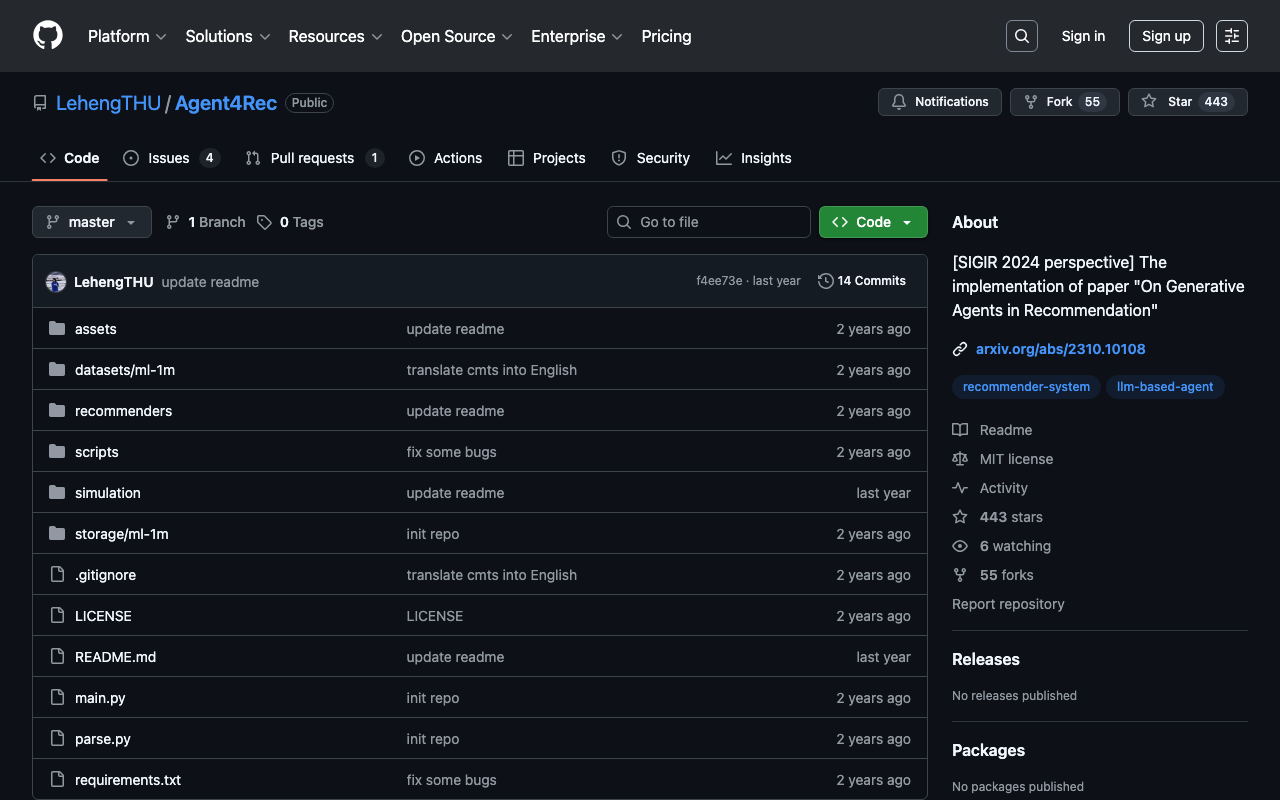Click the Go to file input
The image size is (1280, 800).
(709, 222)
